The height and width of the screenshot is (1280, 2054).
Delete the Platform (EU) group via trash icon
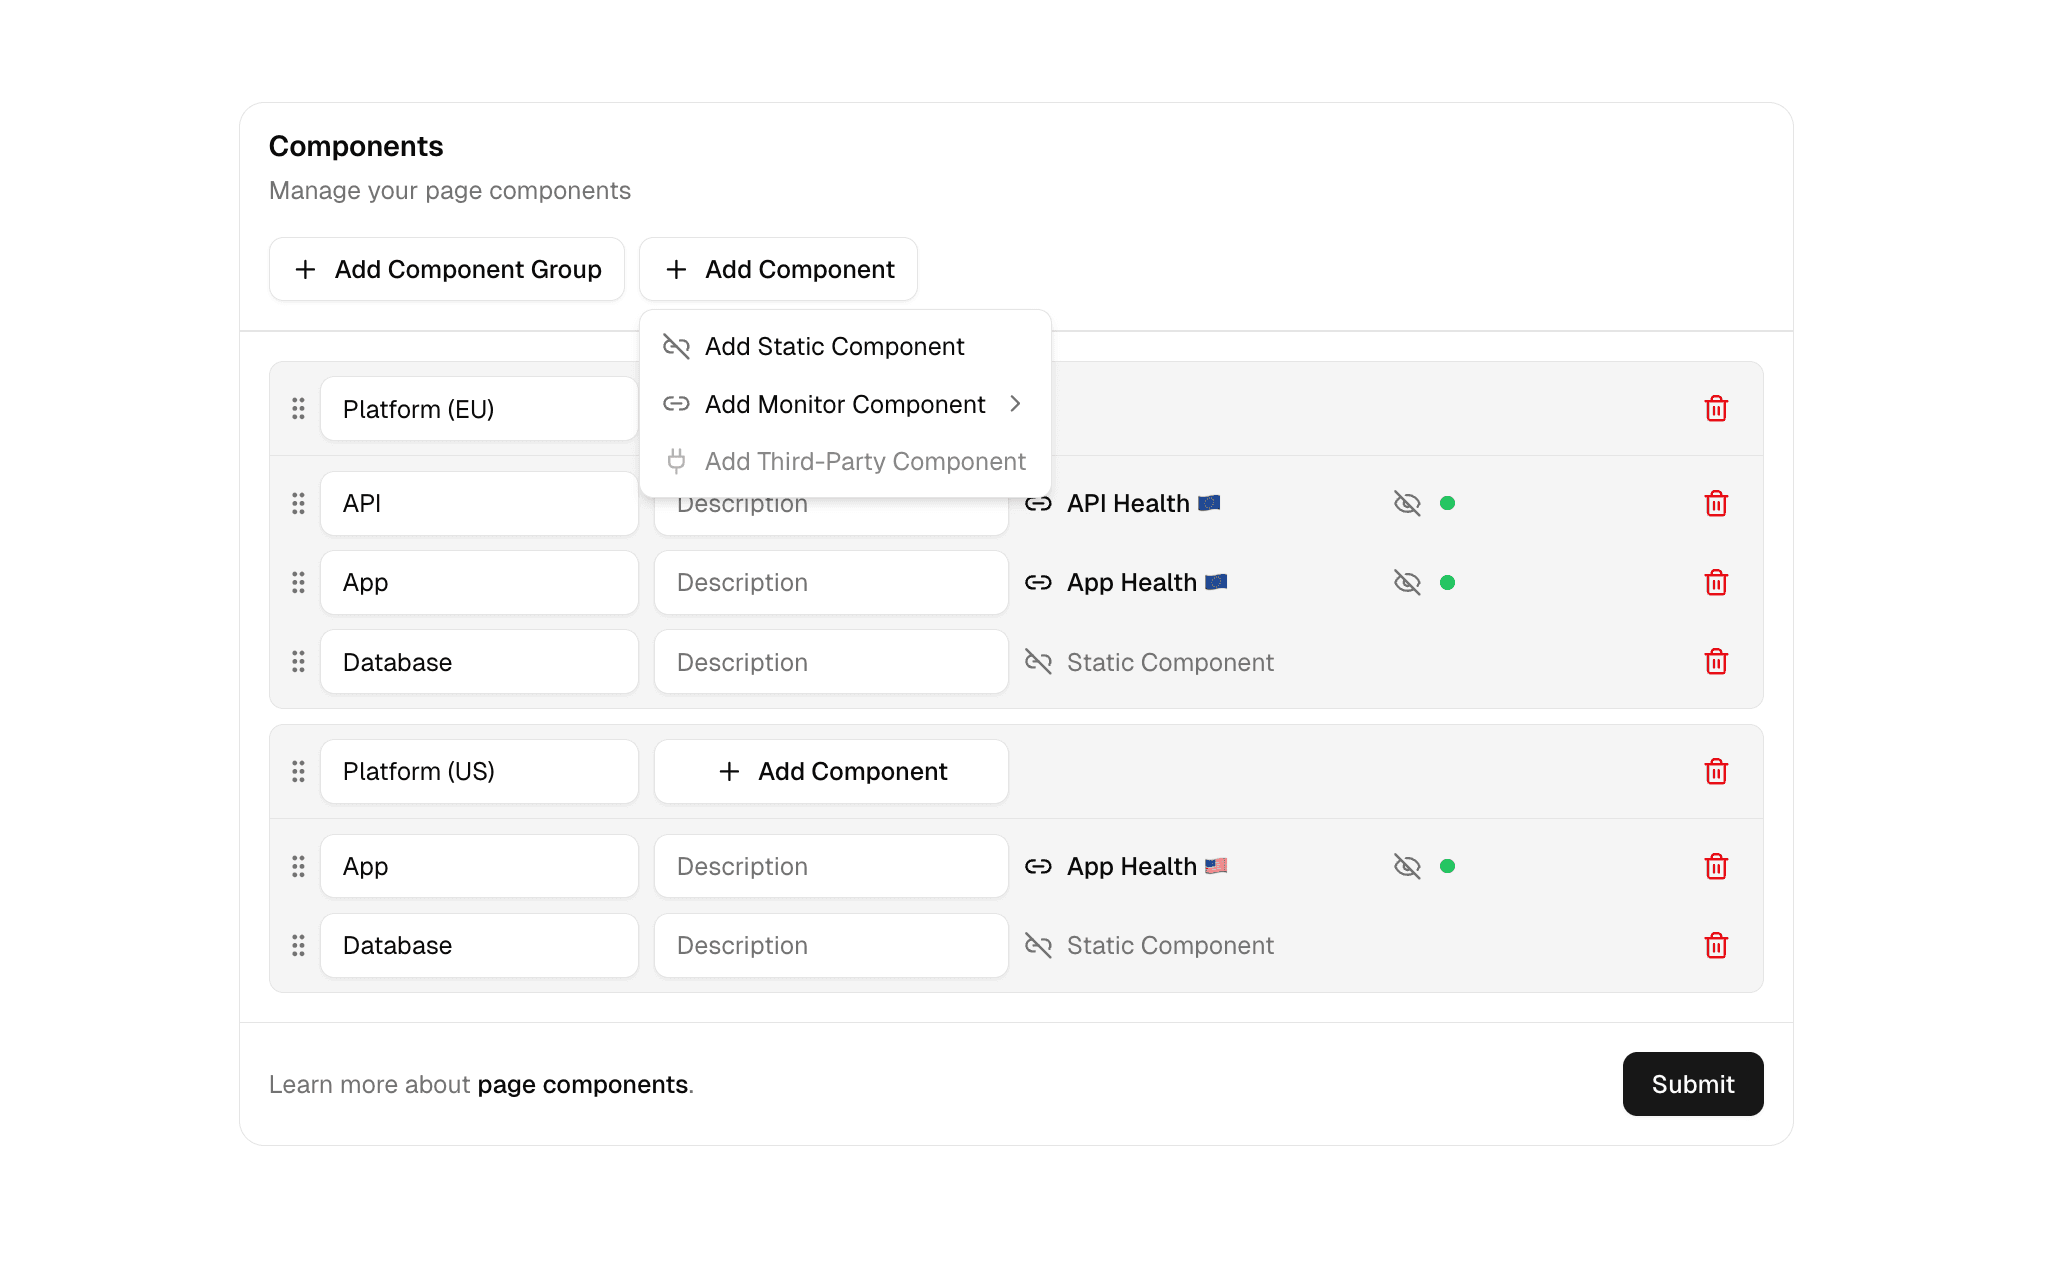(x=1717, y=408)
